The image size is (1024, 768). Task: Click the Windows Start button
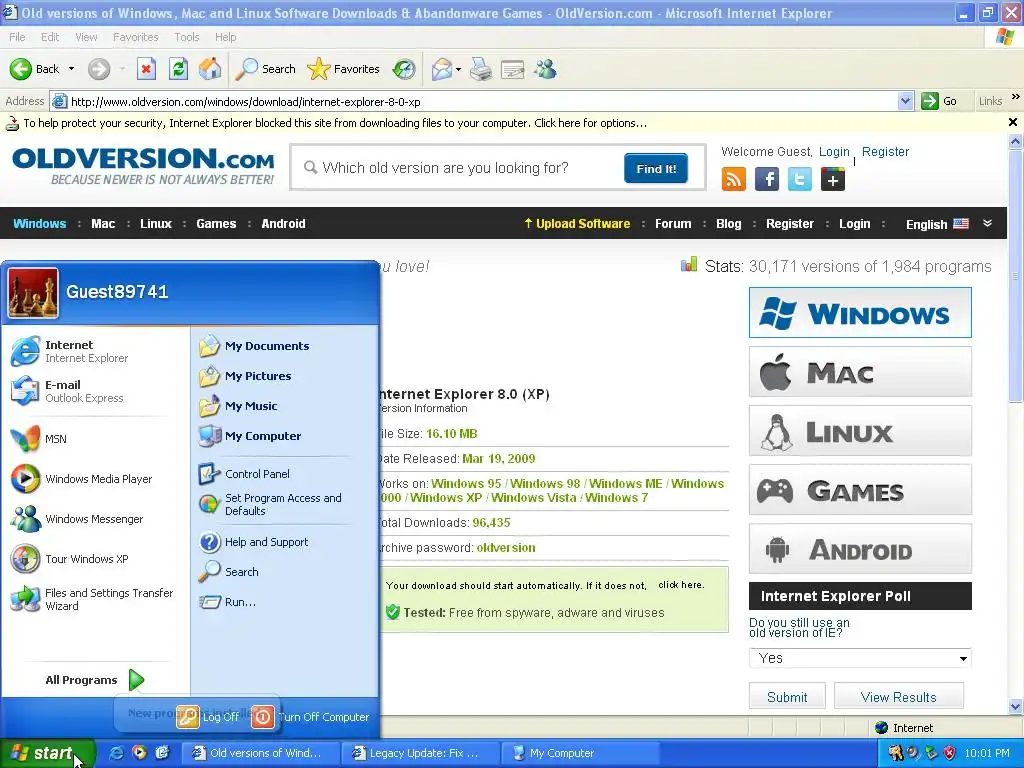(x=46, y=753)
